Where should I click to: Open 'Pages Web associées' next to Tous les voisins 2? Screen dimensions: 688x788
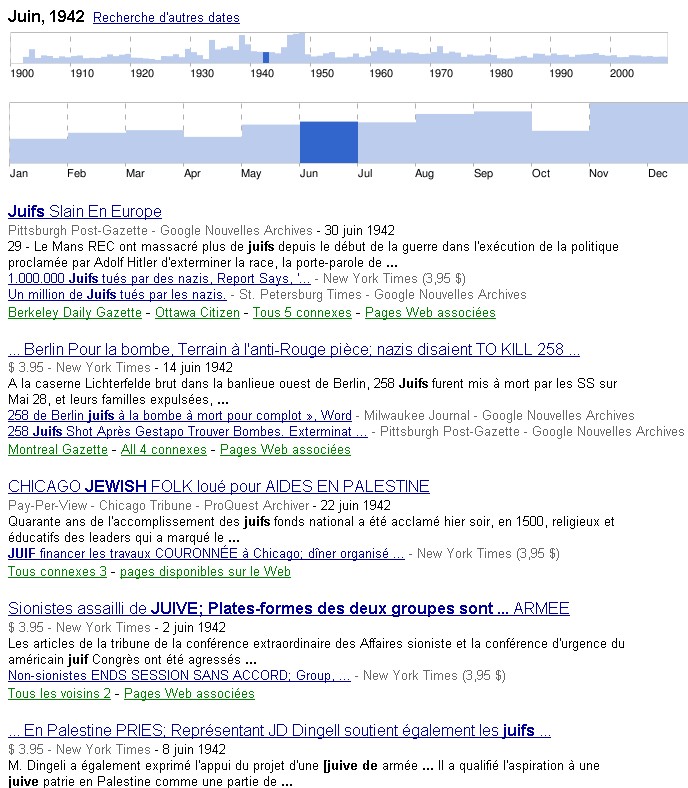[x=189, y=694]
